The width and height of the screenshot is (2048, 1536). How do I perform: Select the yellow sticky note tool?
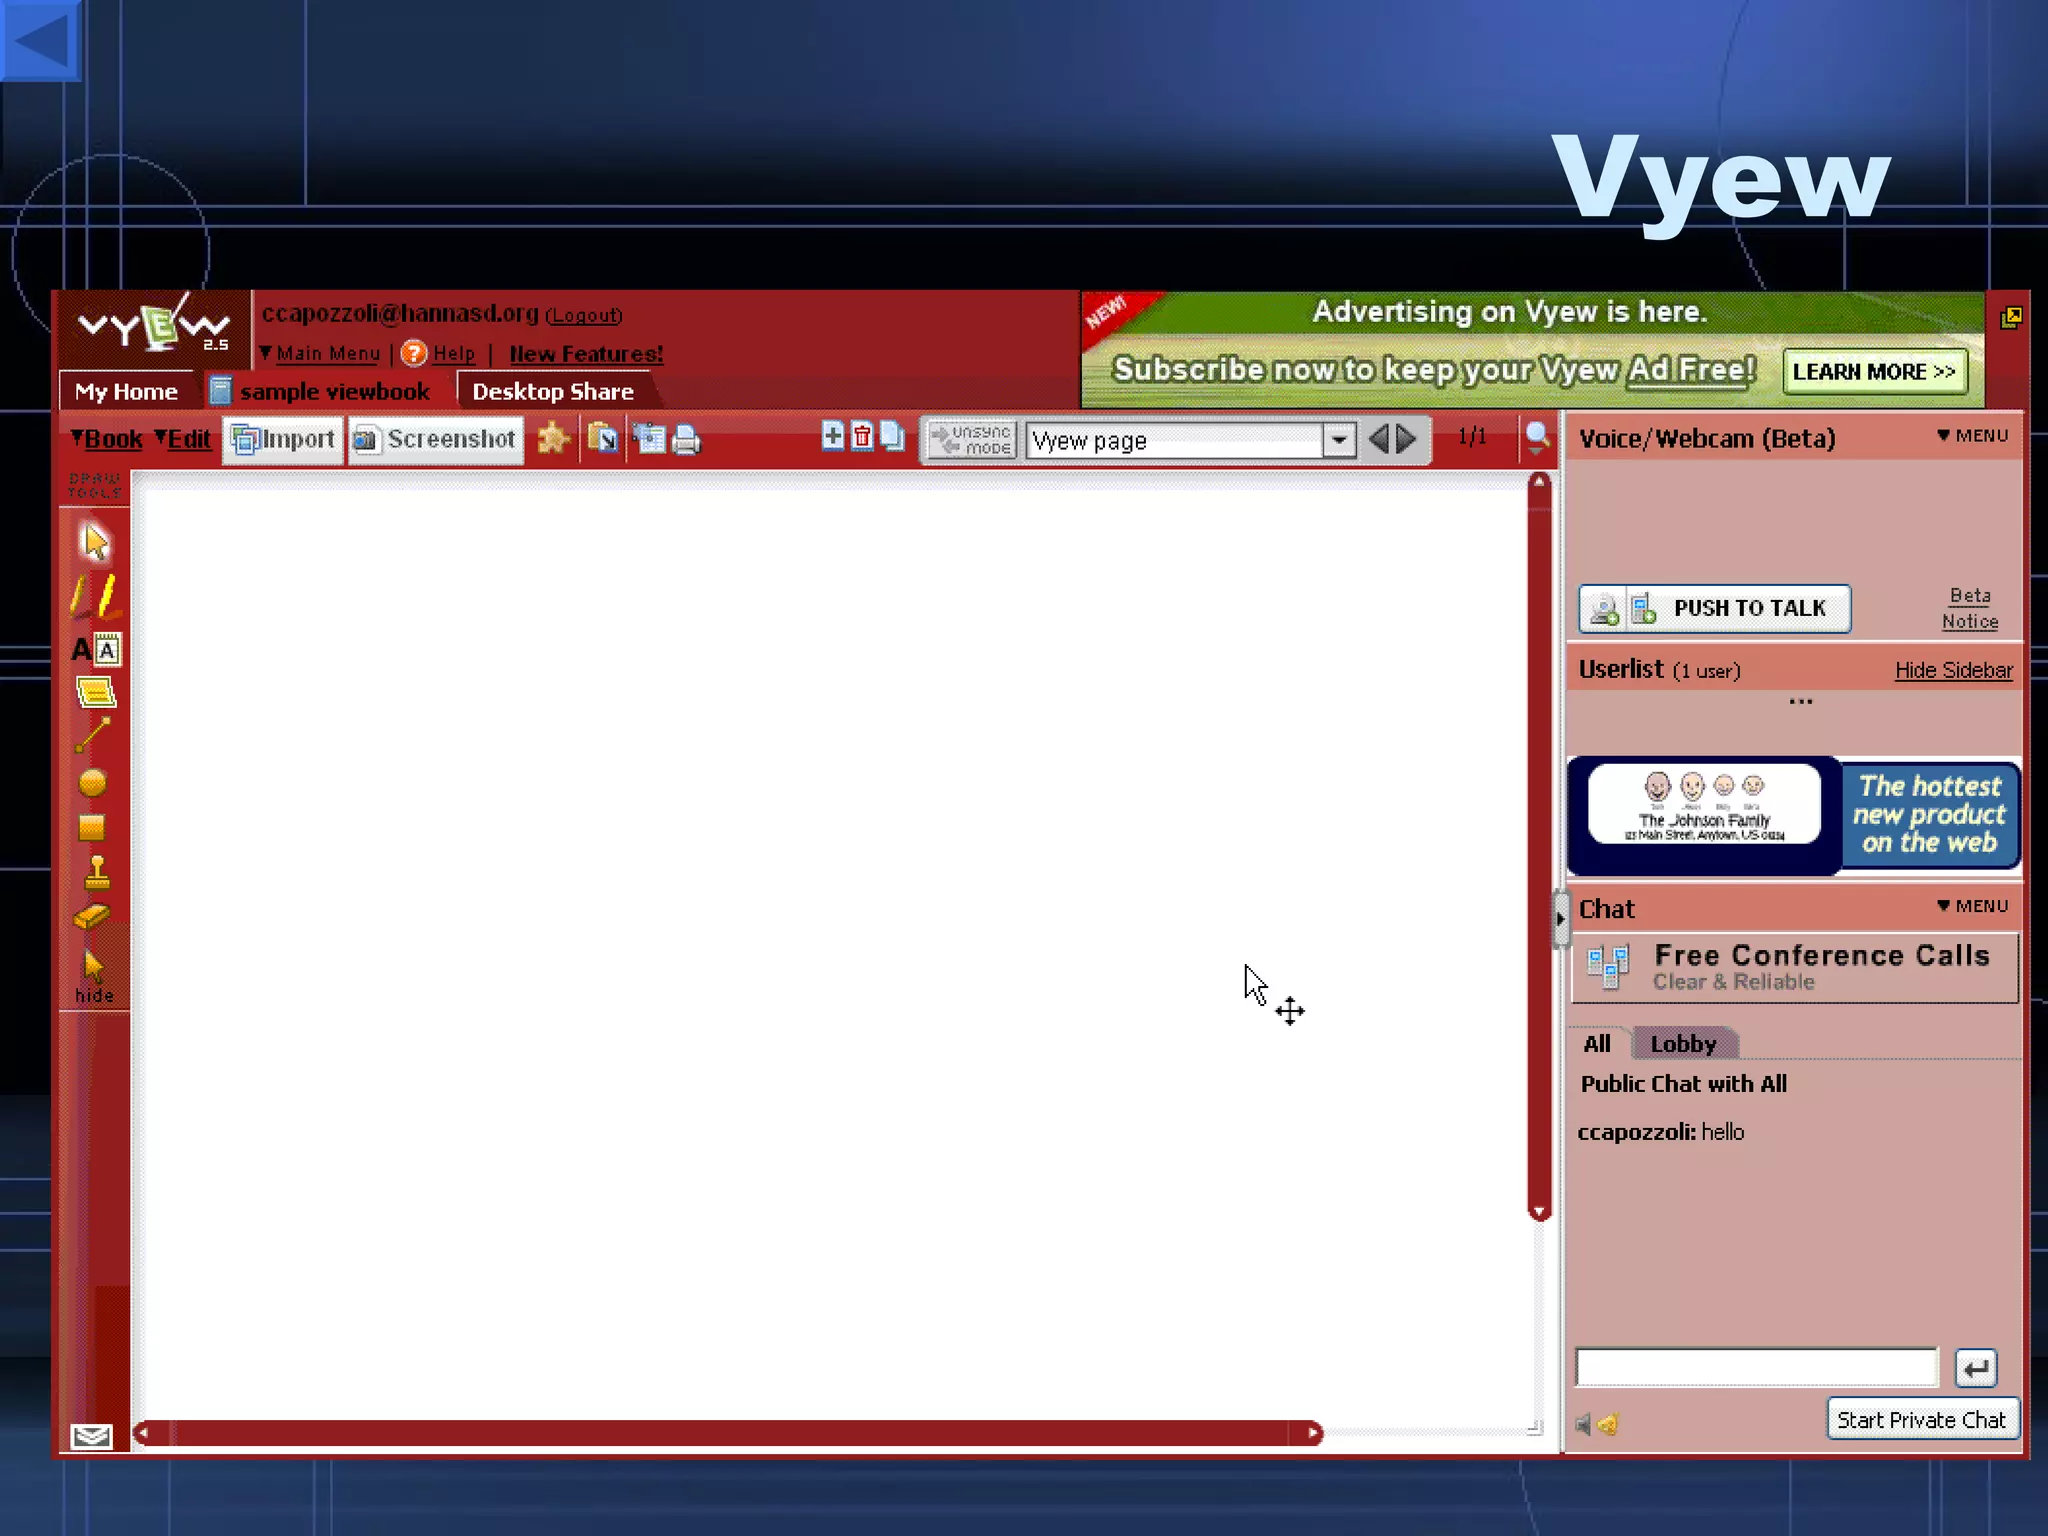click(95, 692)
